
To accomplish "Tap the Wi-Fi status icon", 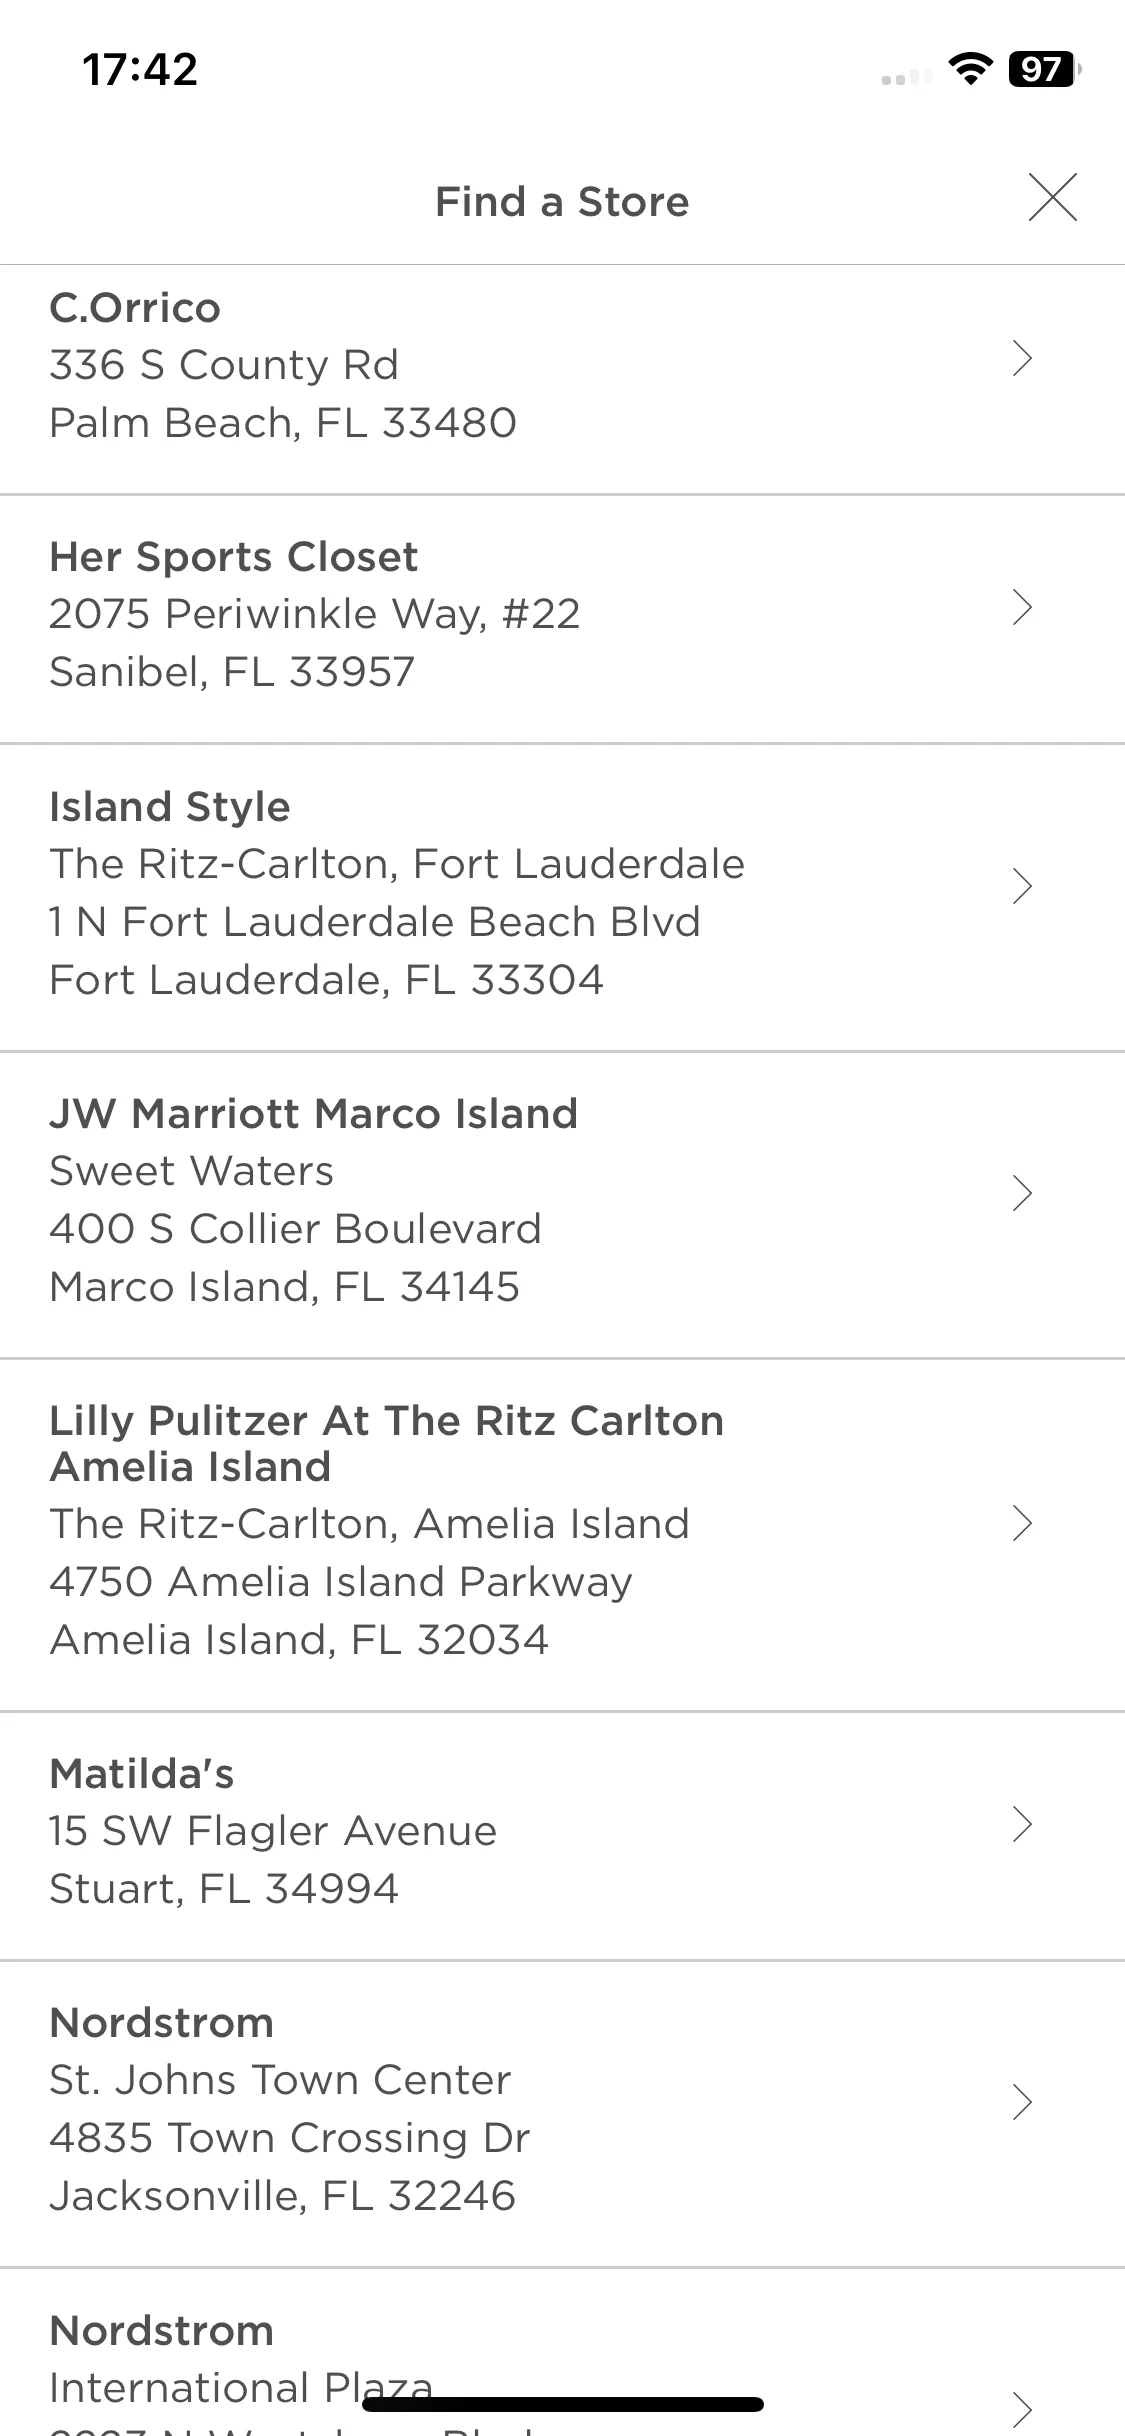I will click(x=969, y=68).
